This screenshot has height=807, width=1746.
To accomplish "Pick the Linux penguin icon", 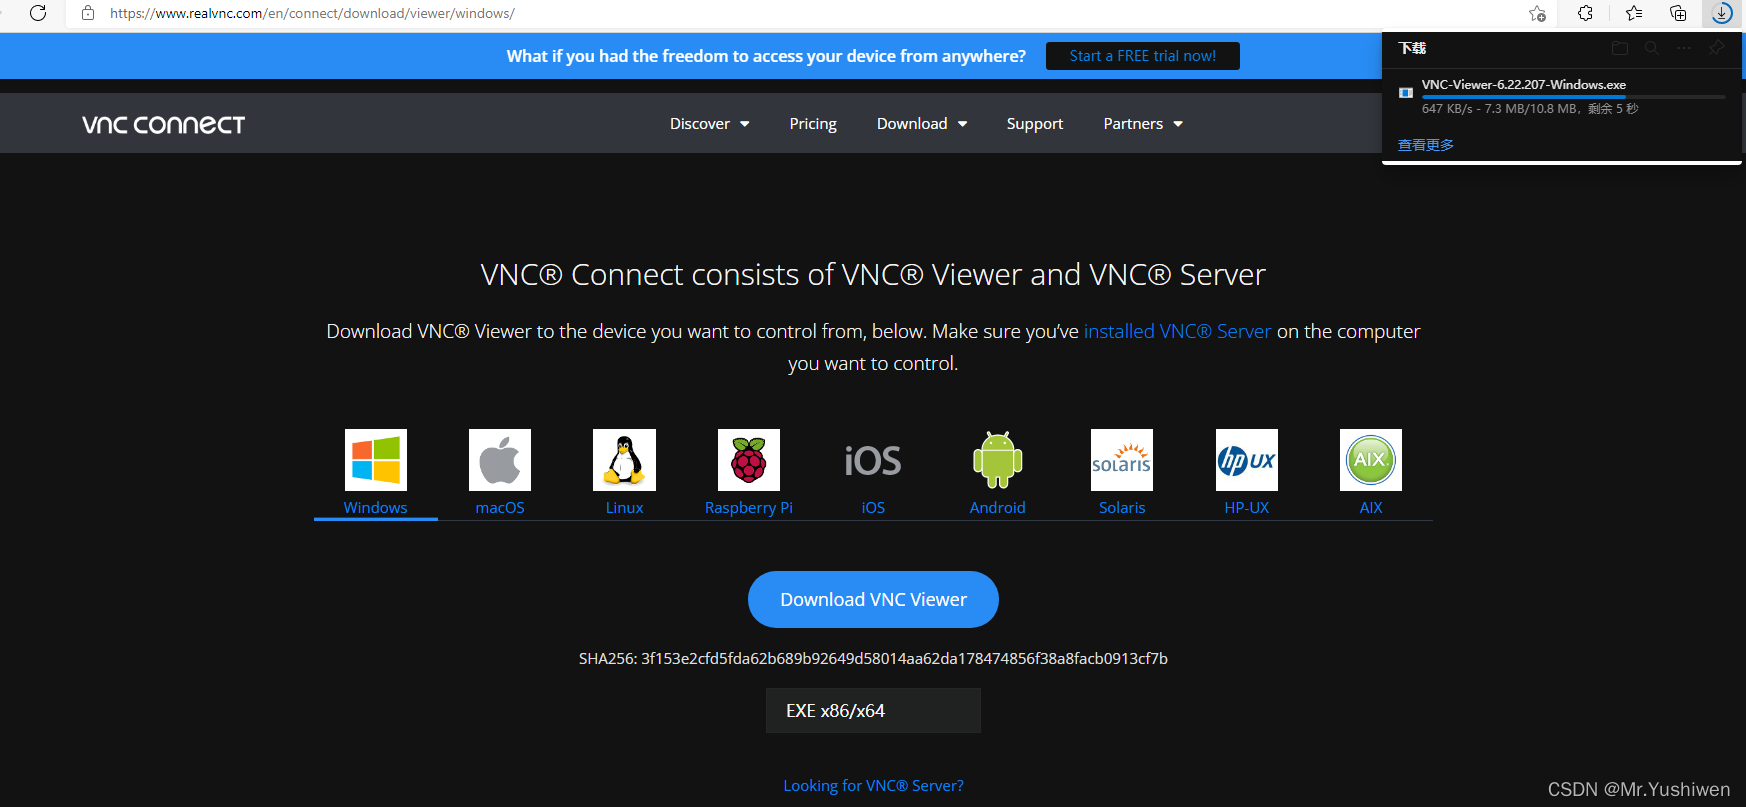I will click(624, 460).
